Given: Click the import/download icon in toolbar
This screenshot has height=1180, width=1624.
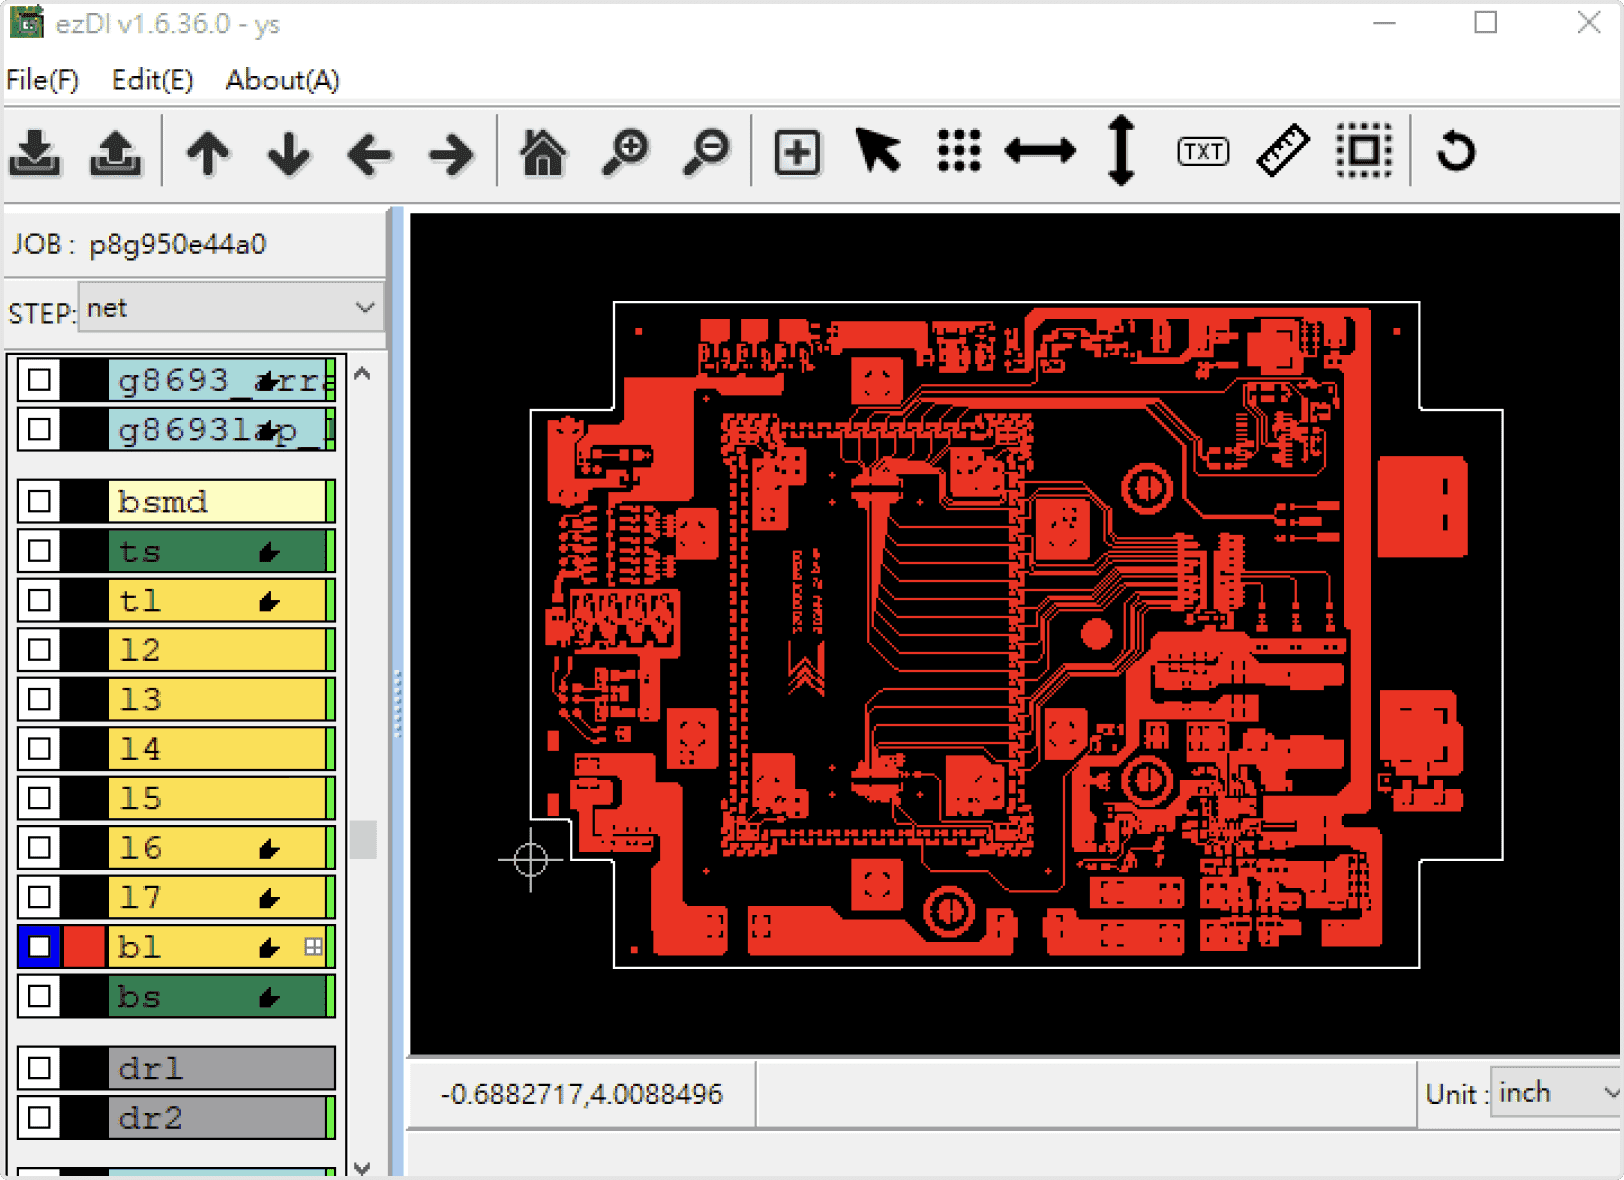Looking at the screenshot, I should coord(36,152).
